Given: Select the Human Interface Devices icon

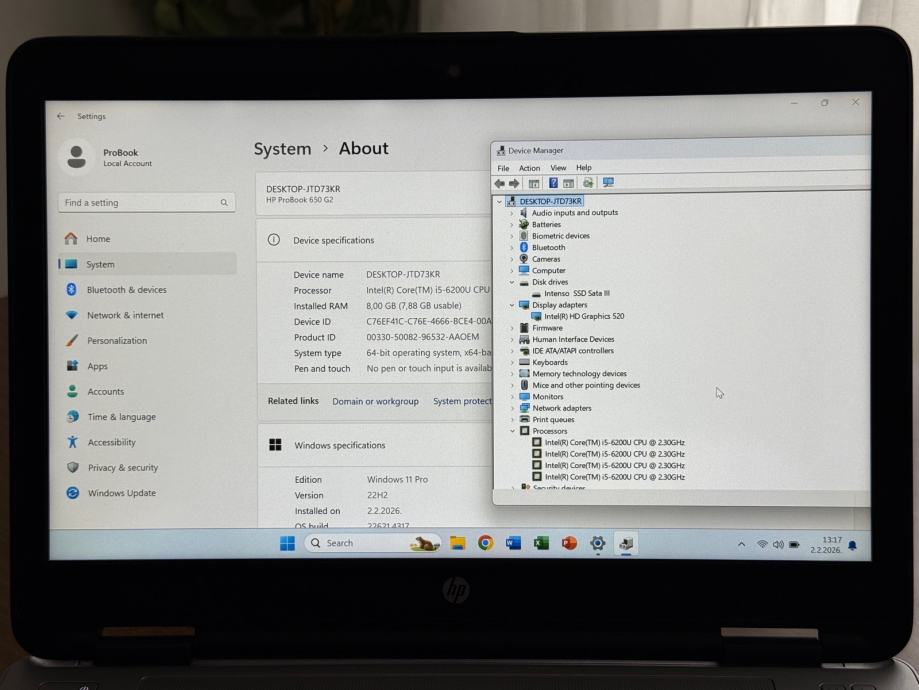Looking at the screenshot, I should (x=524, y=339).
